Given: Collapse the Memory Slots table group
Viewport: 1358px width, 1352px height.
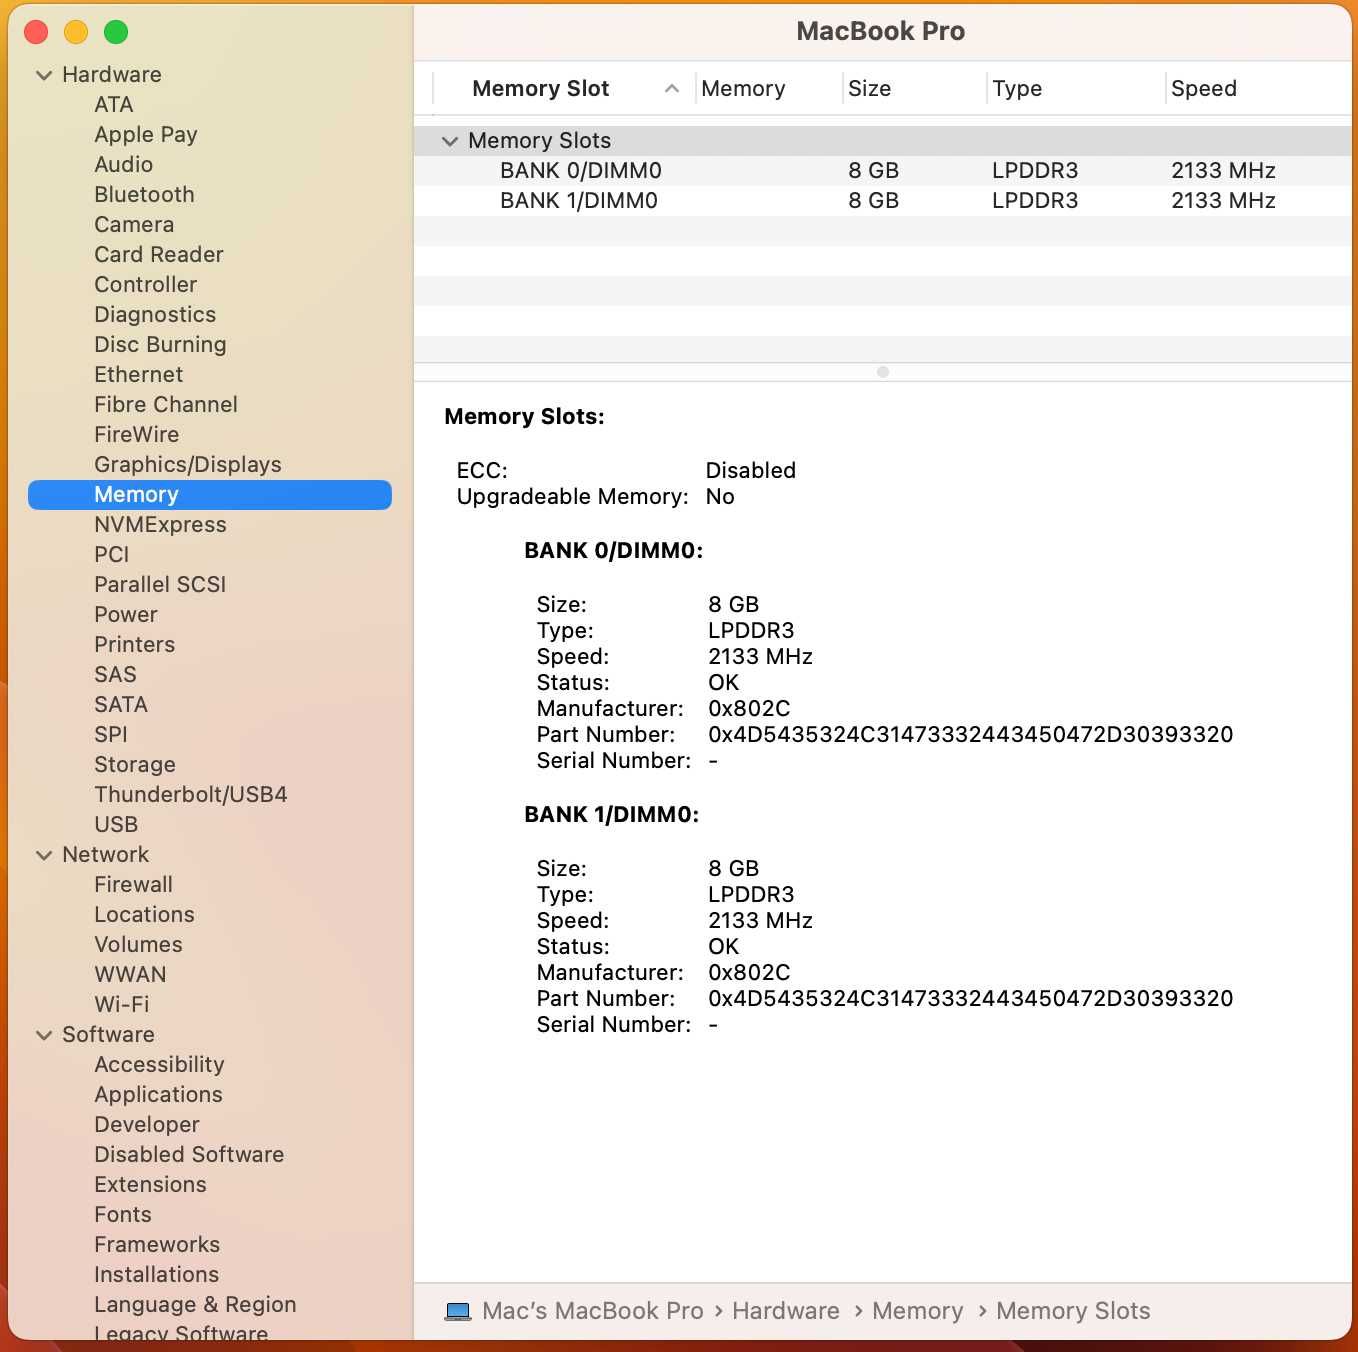Looking at the screenshot, I should point(450,141).
